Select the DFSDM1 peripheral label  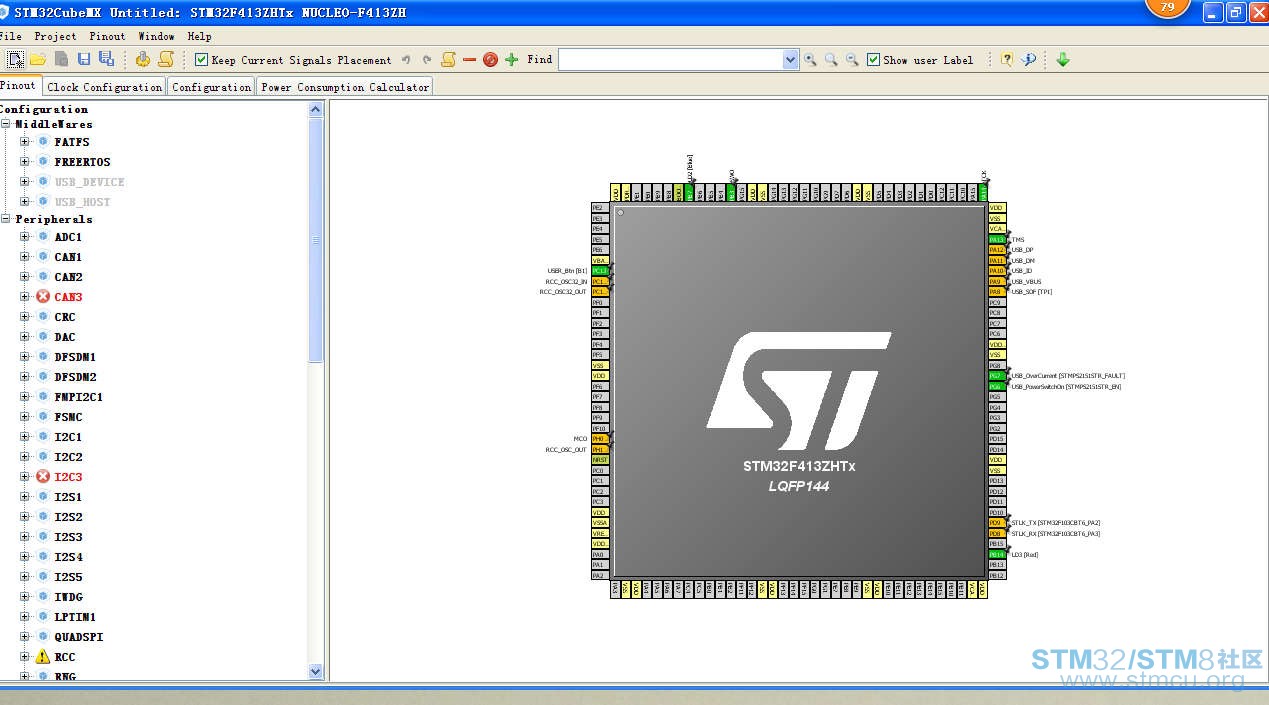point(75,357)
